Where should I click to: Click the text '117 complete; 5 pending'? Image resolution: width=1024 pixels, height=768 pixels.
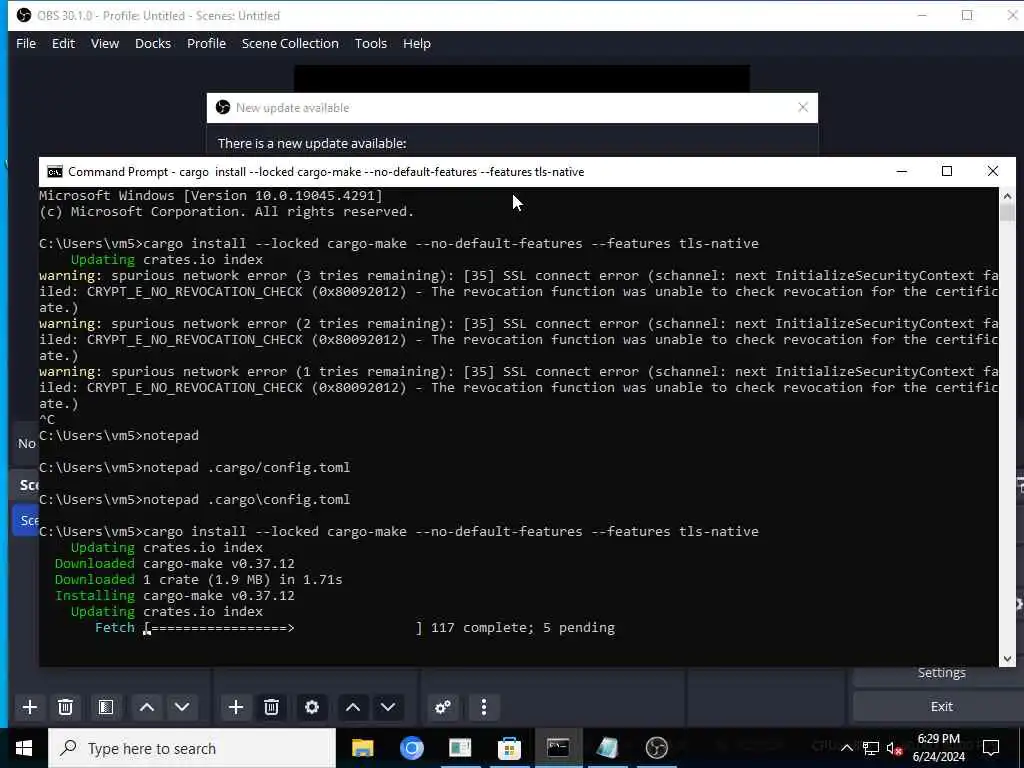[x=522, y=628]
